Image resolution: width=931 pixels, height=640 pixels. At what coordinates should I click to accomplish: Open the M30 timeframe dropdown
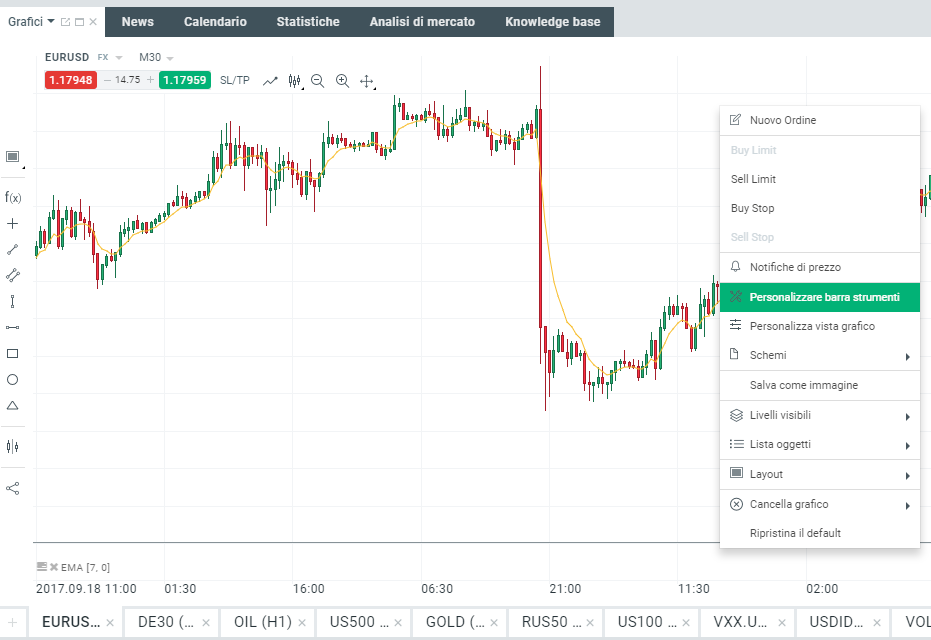[x=170, y=58]
